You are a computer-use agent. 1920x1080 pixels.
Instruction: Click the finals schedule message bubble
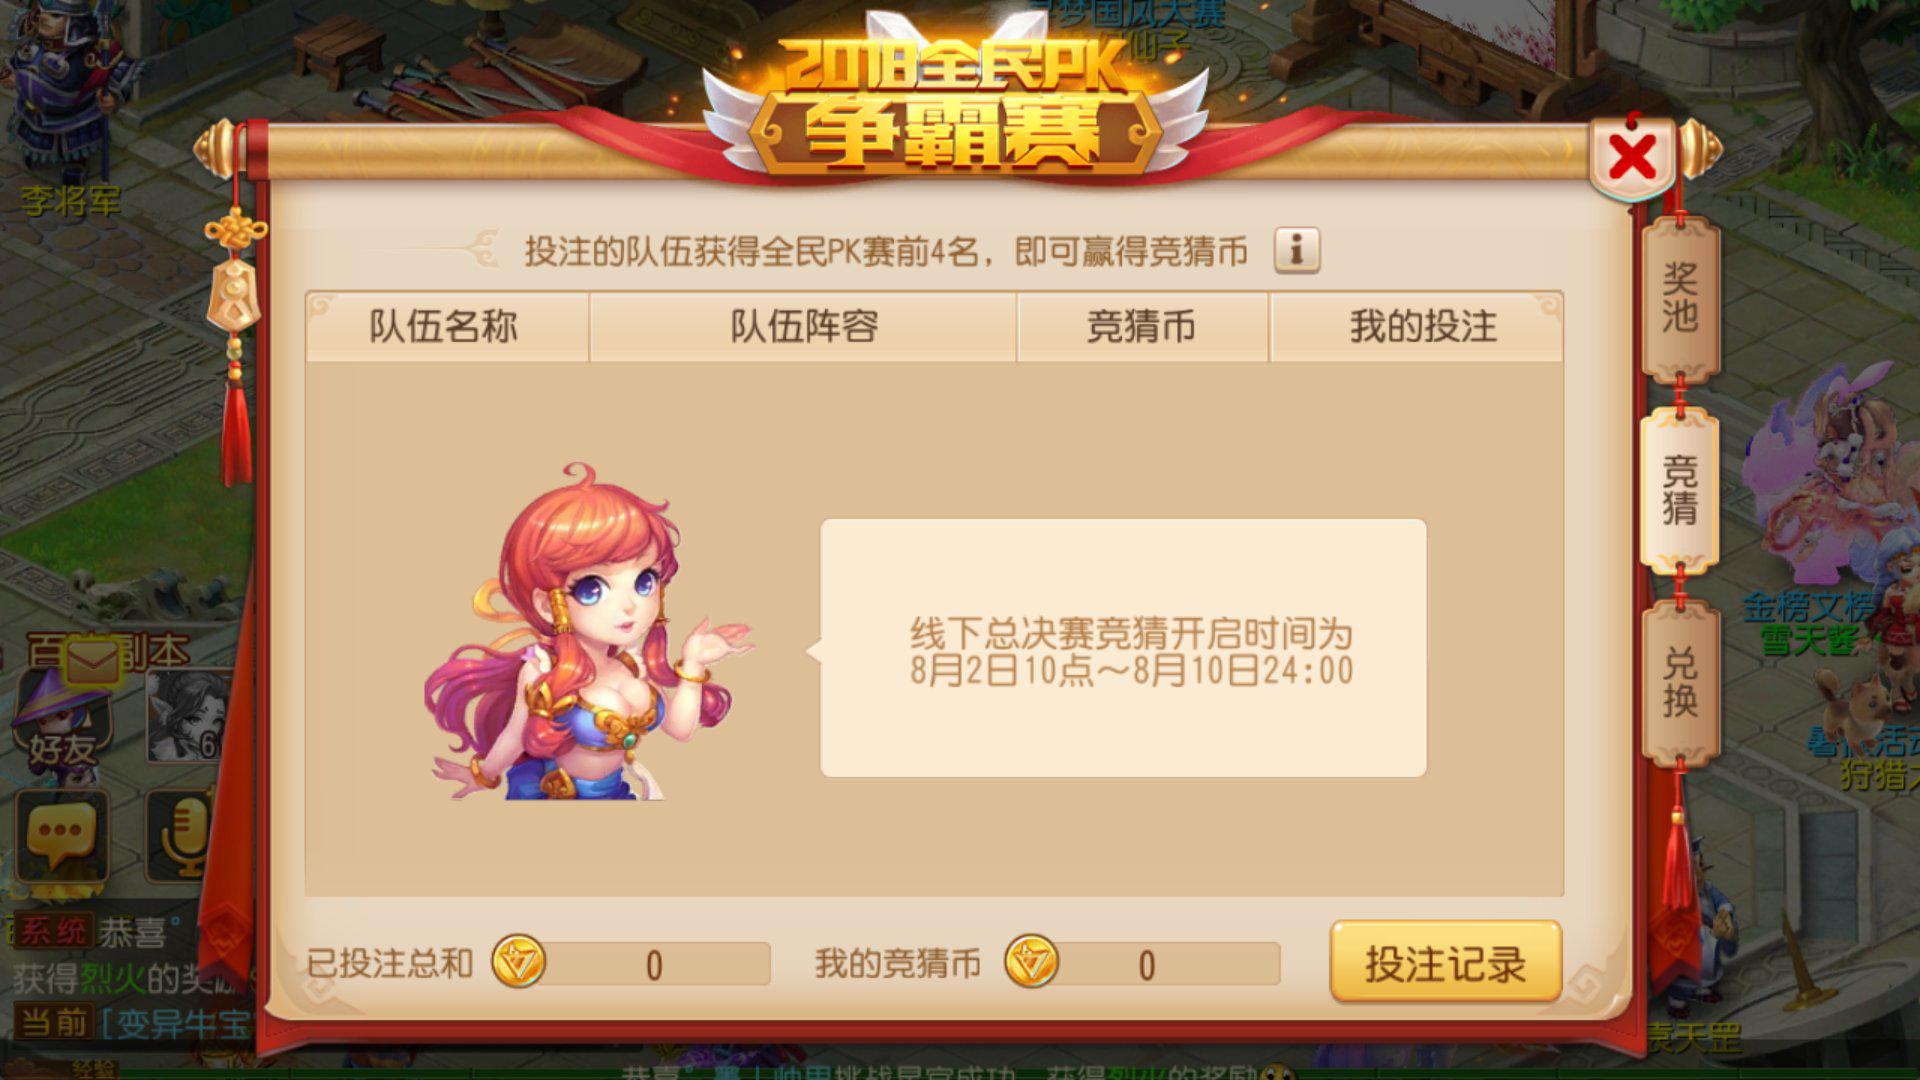[1123, 648]
